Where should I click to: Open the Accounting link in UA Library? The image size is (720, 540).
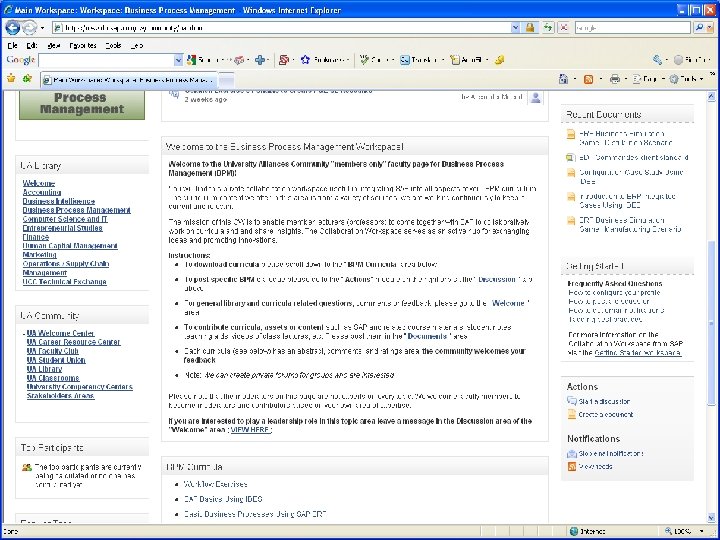click(42, 192)
